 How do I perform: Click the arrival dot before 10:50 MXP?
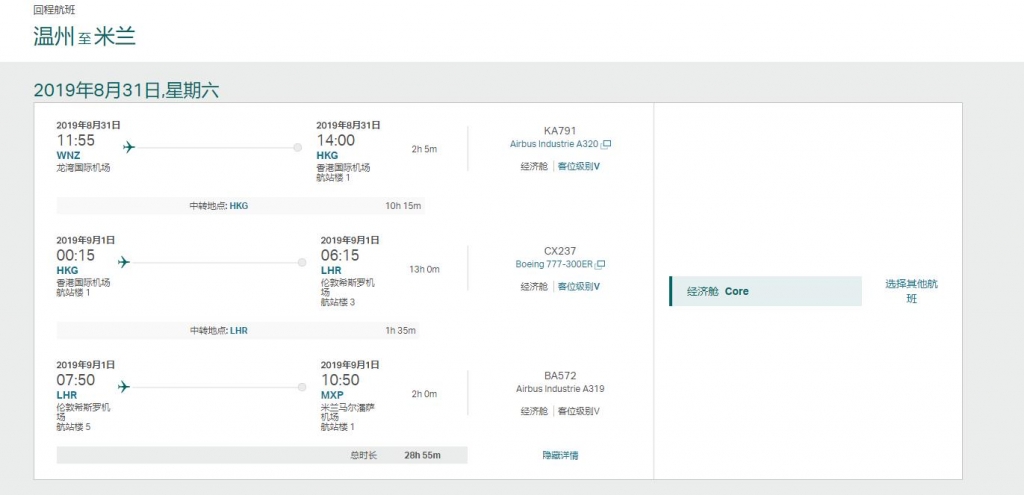point(302,387)
